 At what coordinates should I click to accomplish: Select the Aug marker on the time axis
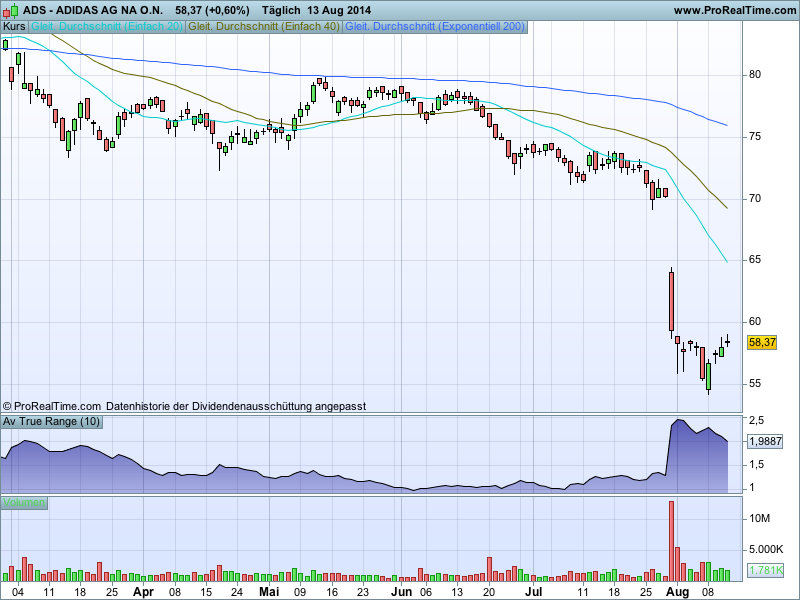pos(680,591)
